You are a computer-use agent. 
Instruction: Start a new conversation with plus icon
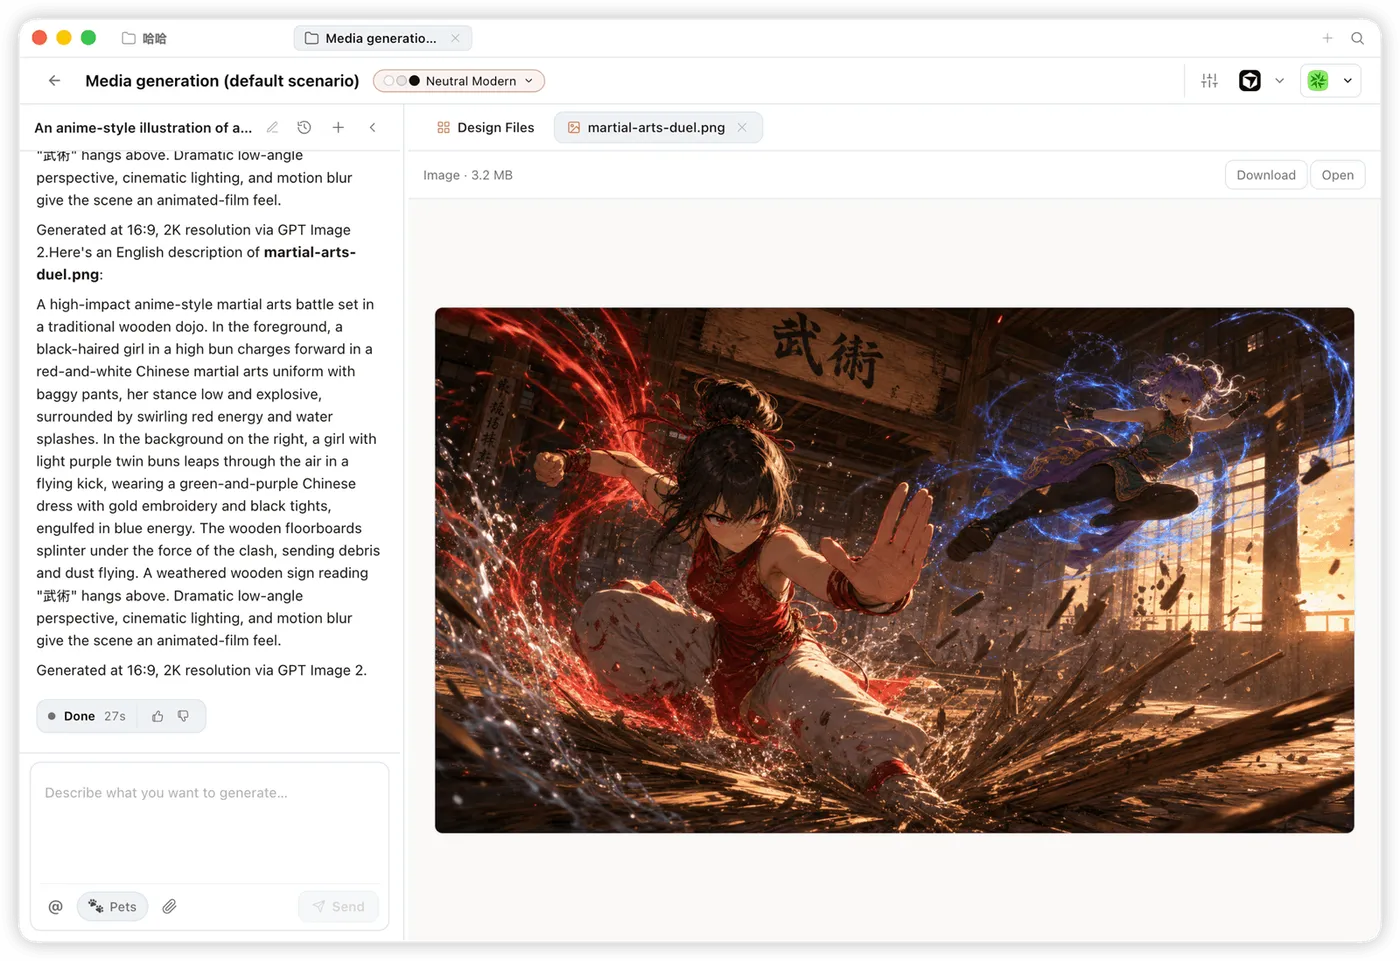[x=338, y=128]
